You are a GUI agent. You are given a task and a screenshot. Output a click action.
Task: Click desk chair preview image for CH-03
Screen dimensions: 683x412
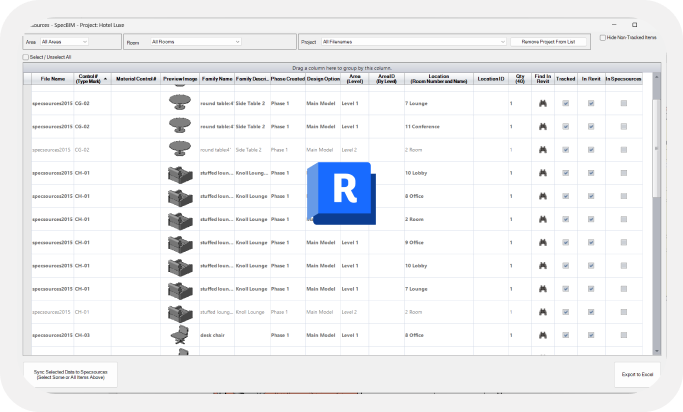[x=180, y=335]
